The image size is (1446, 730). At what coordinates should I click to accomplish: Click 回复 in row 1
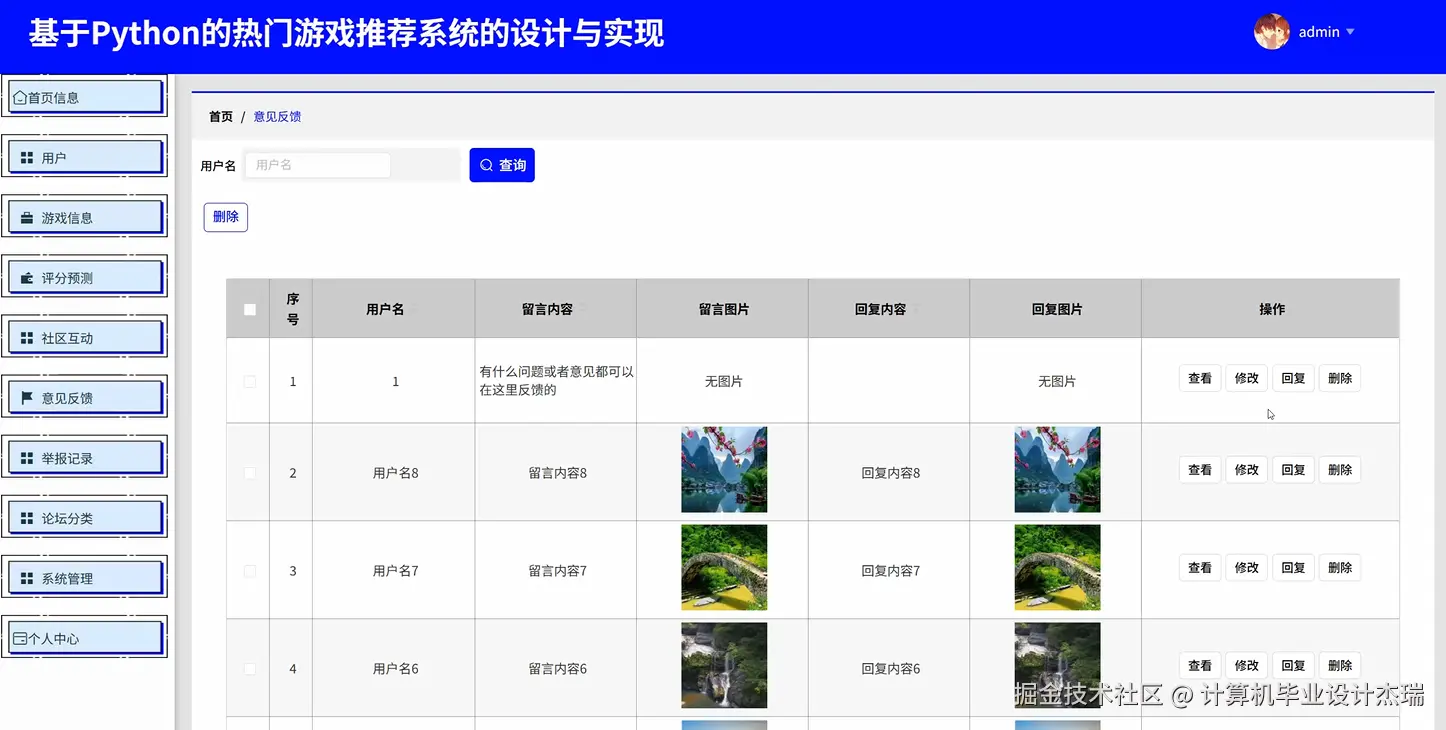pyautogui.click(x=1293, y=379)
